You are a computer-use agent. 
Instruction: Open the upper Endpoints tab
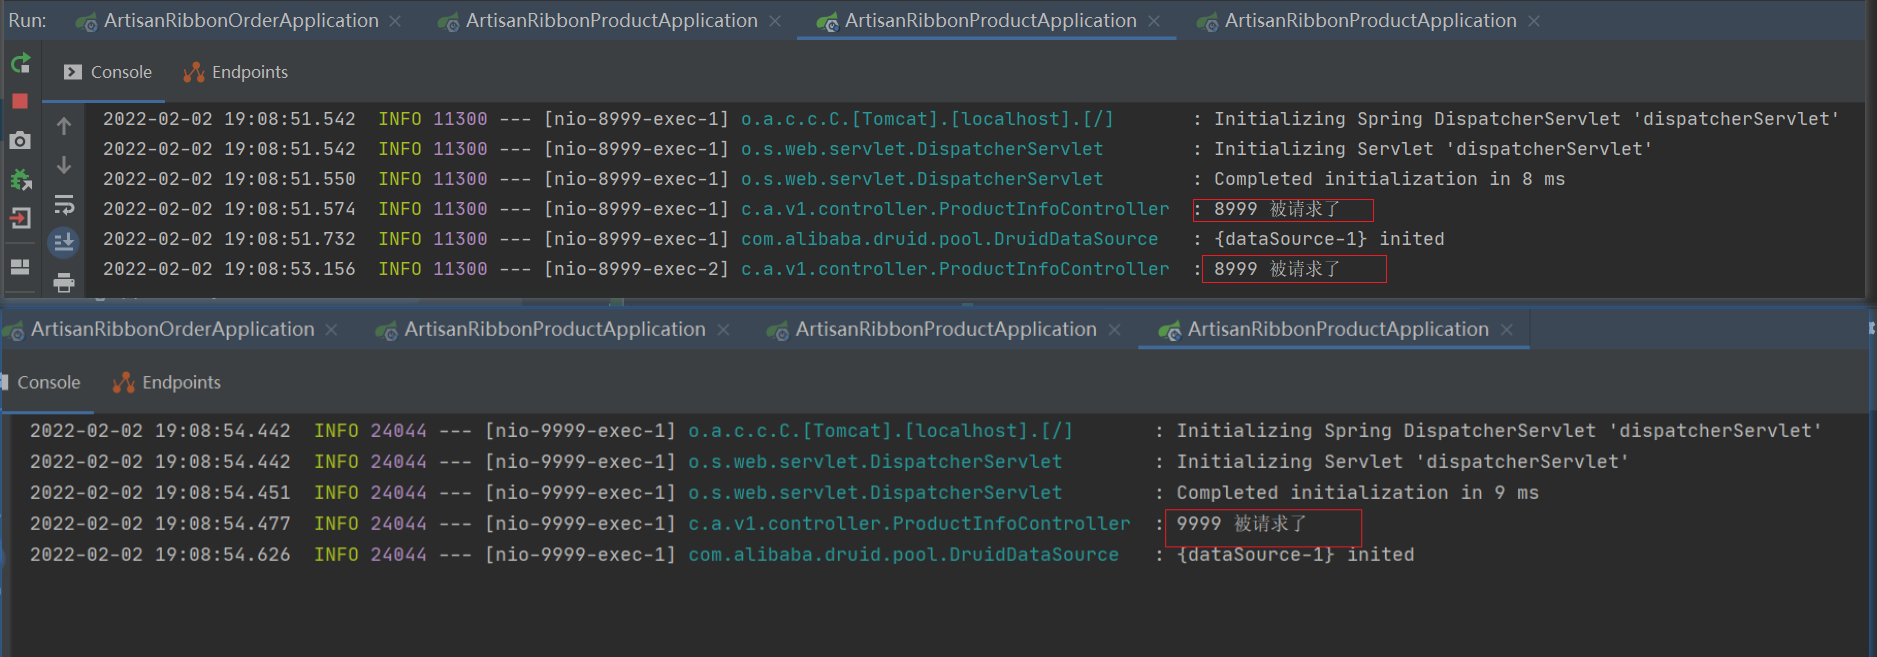click(x=236, y=72)
